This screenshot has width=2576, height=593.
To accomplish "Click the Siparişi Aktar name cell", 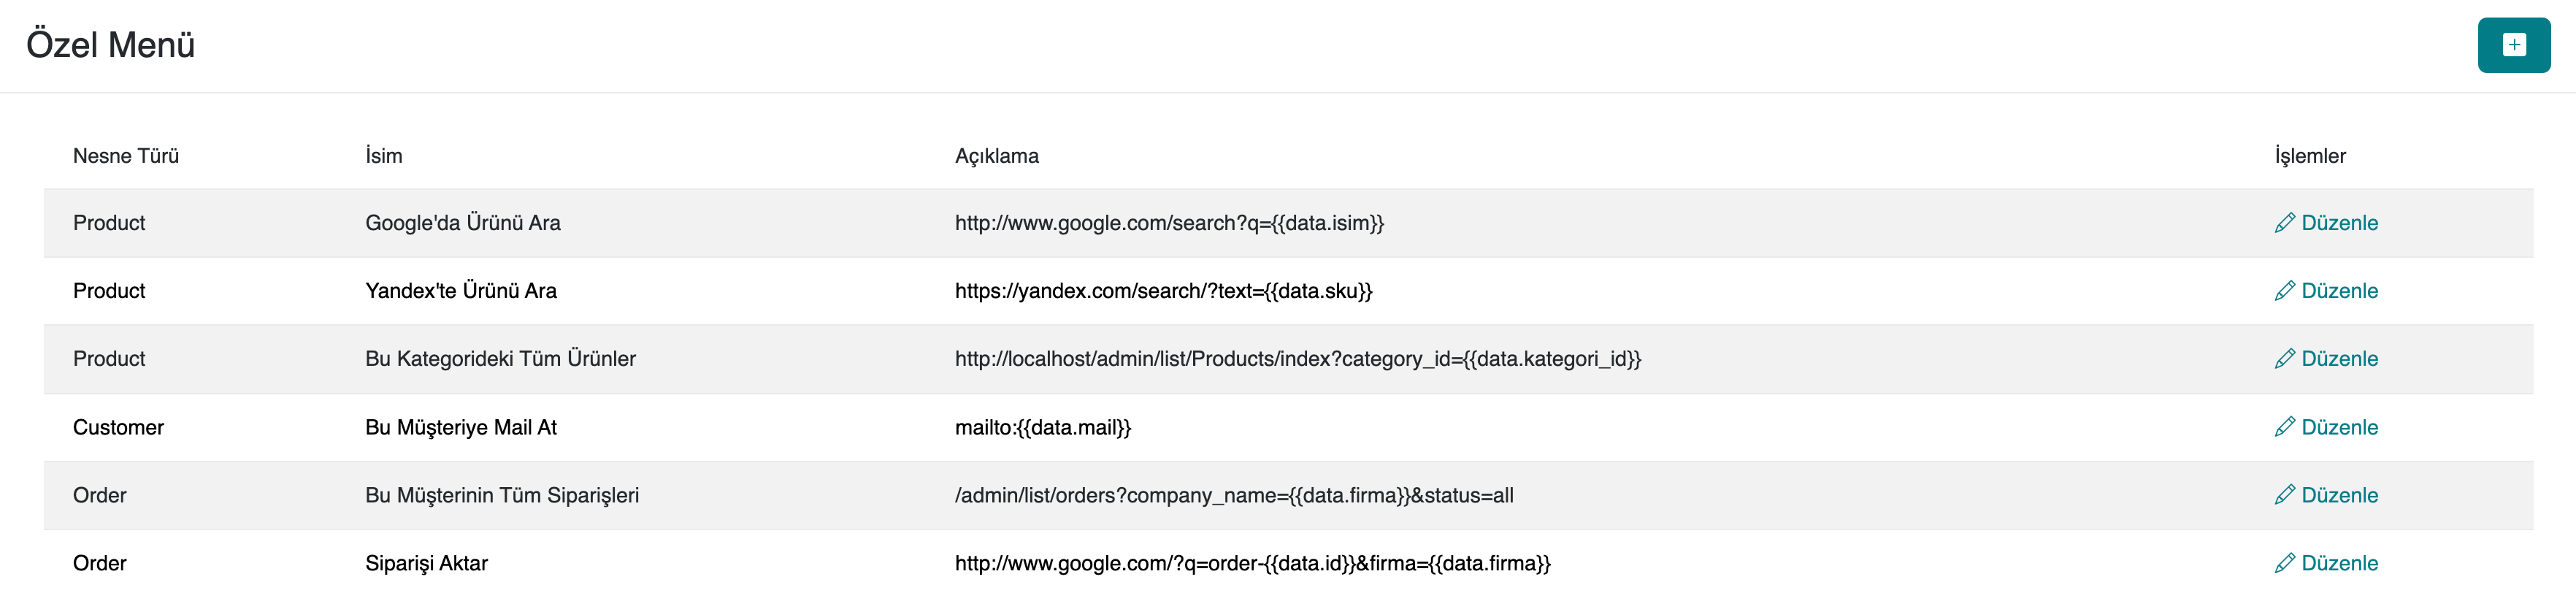I will click(x=426, y=563).
